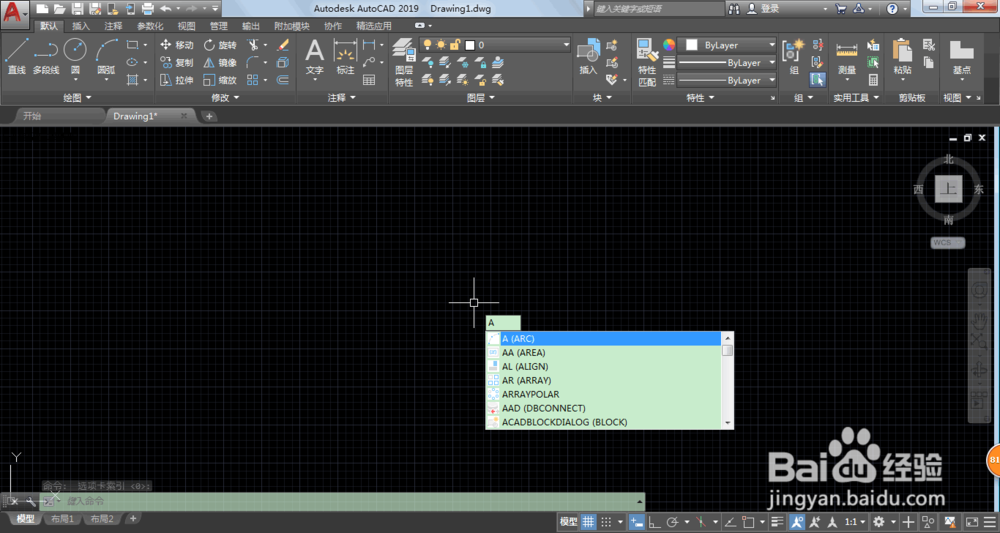The height and width of the screenshot is (533, 1000).
Task: Open the quick calculator icon in 实用工具
Action: pyautogui.click(x=873, y=80)
